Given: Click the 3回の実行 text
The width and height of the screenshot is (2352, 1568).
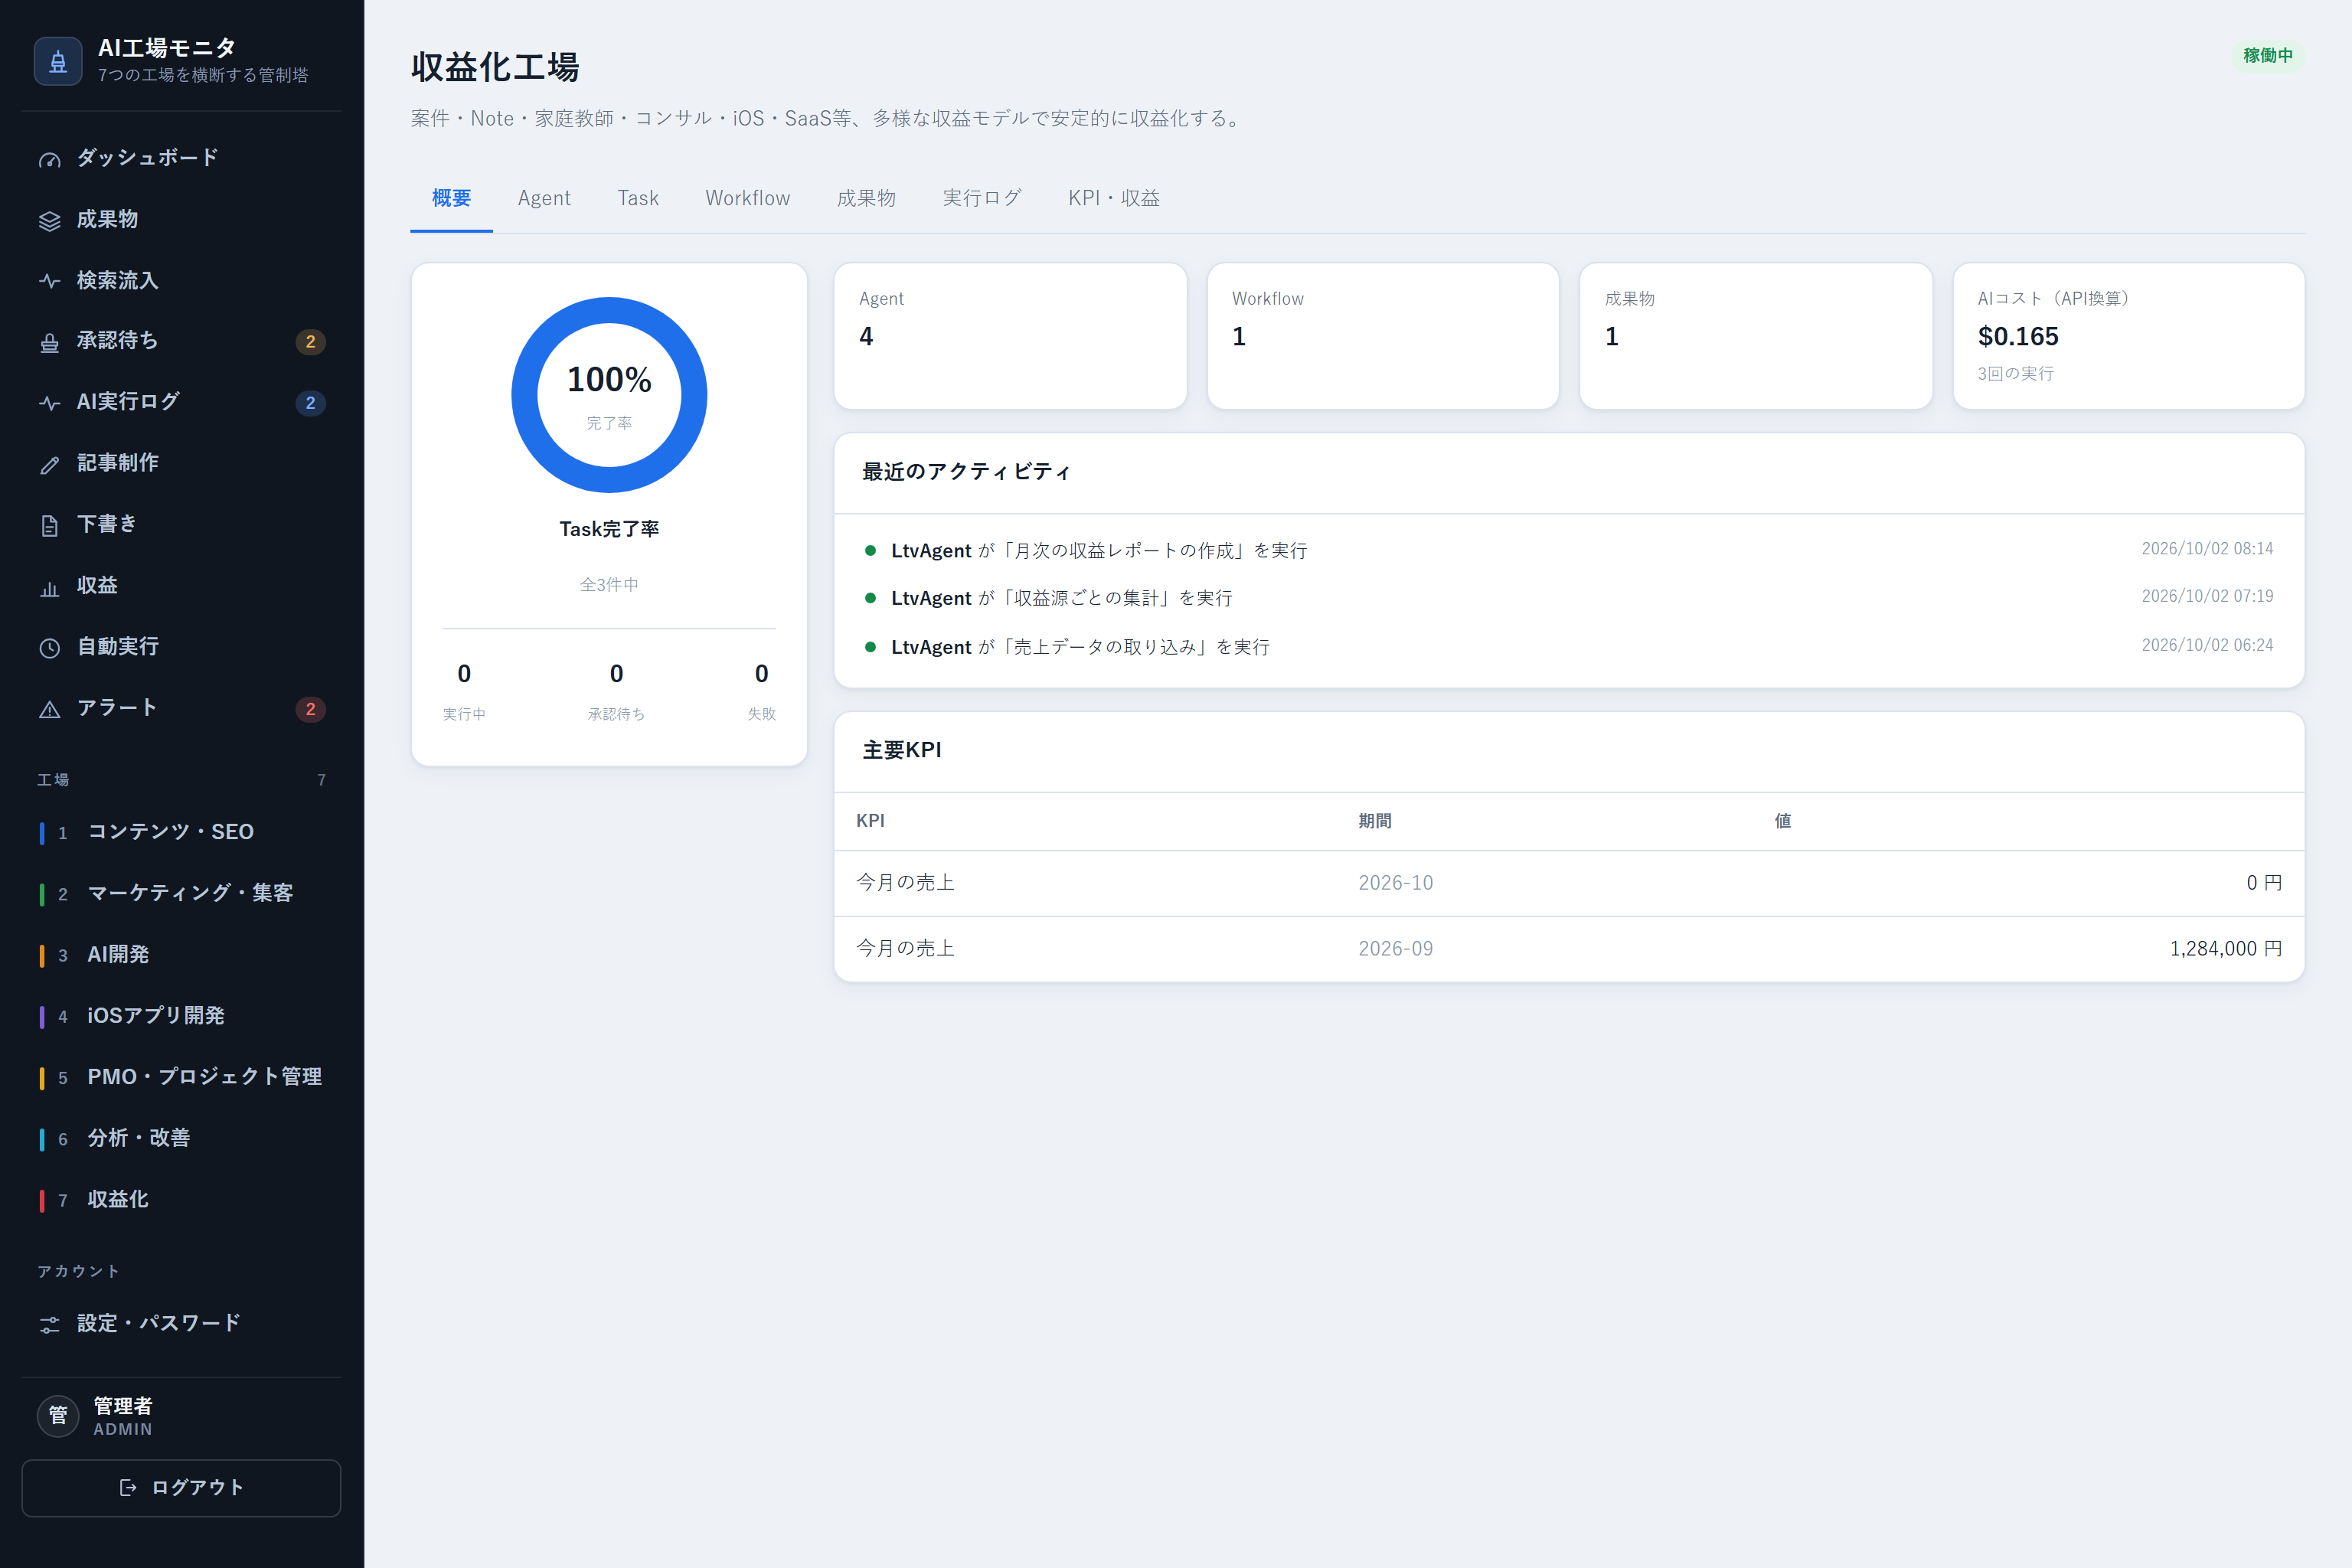Looking at the screenshot, I should (2015, 374).
